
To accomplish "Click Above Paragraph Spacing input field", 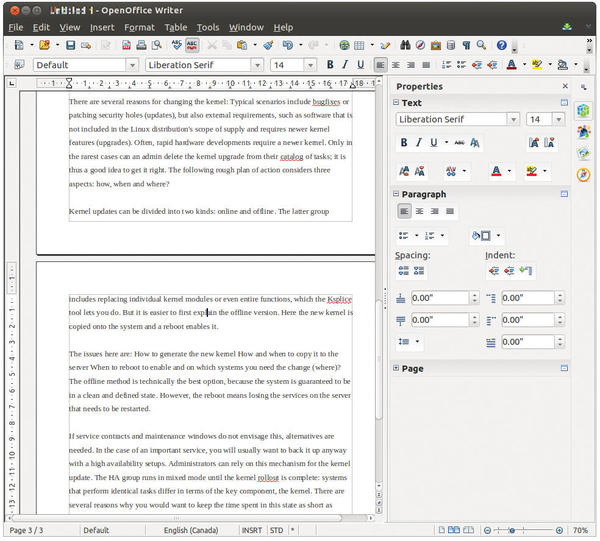I will (440, 298).
